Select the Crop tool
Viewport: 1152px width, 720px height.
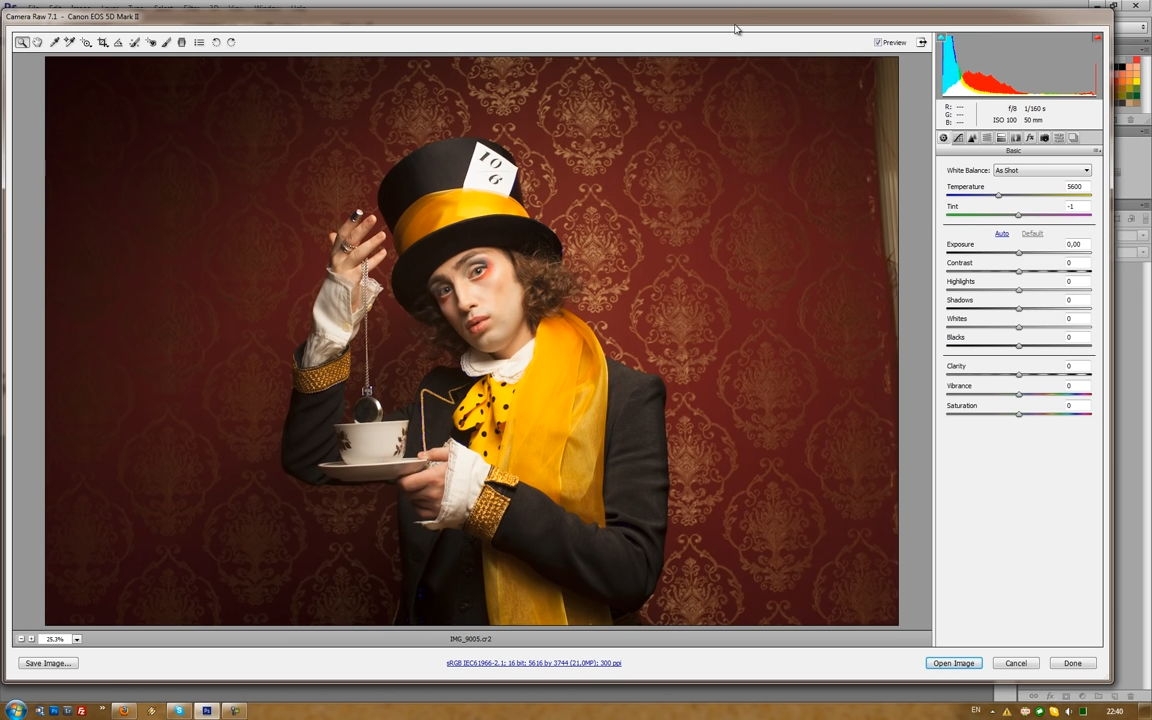pos(103,43)
